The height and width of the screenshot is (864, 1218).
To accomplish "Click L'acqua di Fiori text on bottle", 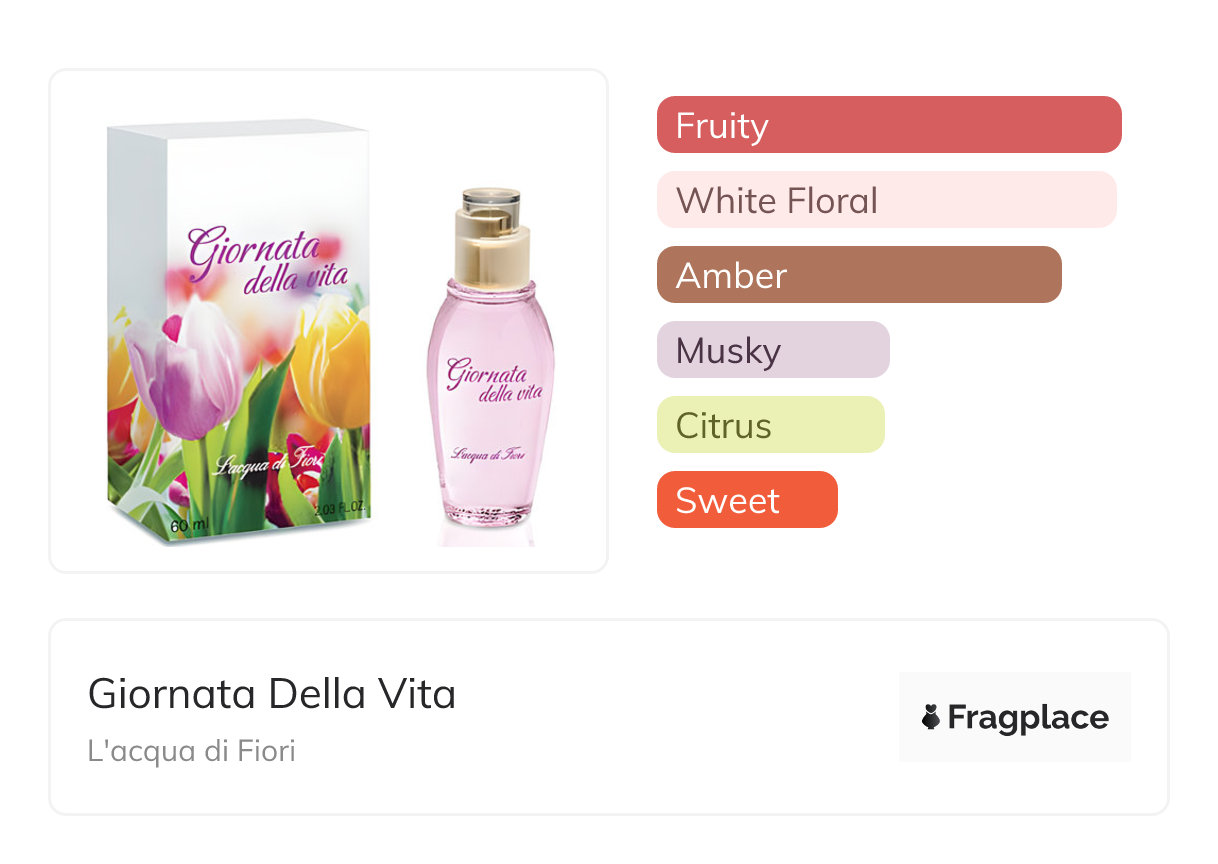I will [489, 456].
